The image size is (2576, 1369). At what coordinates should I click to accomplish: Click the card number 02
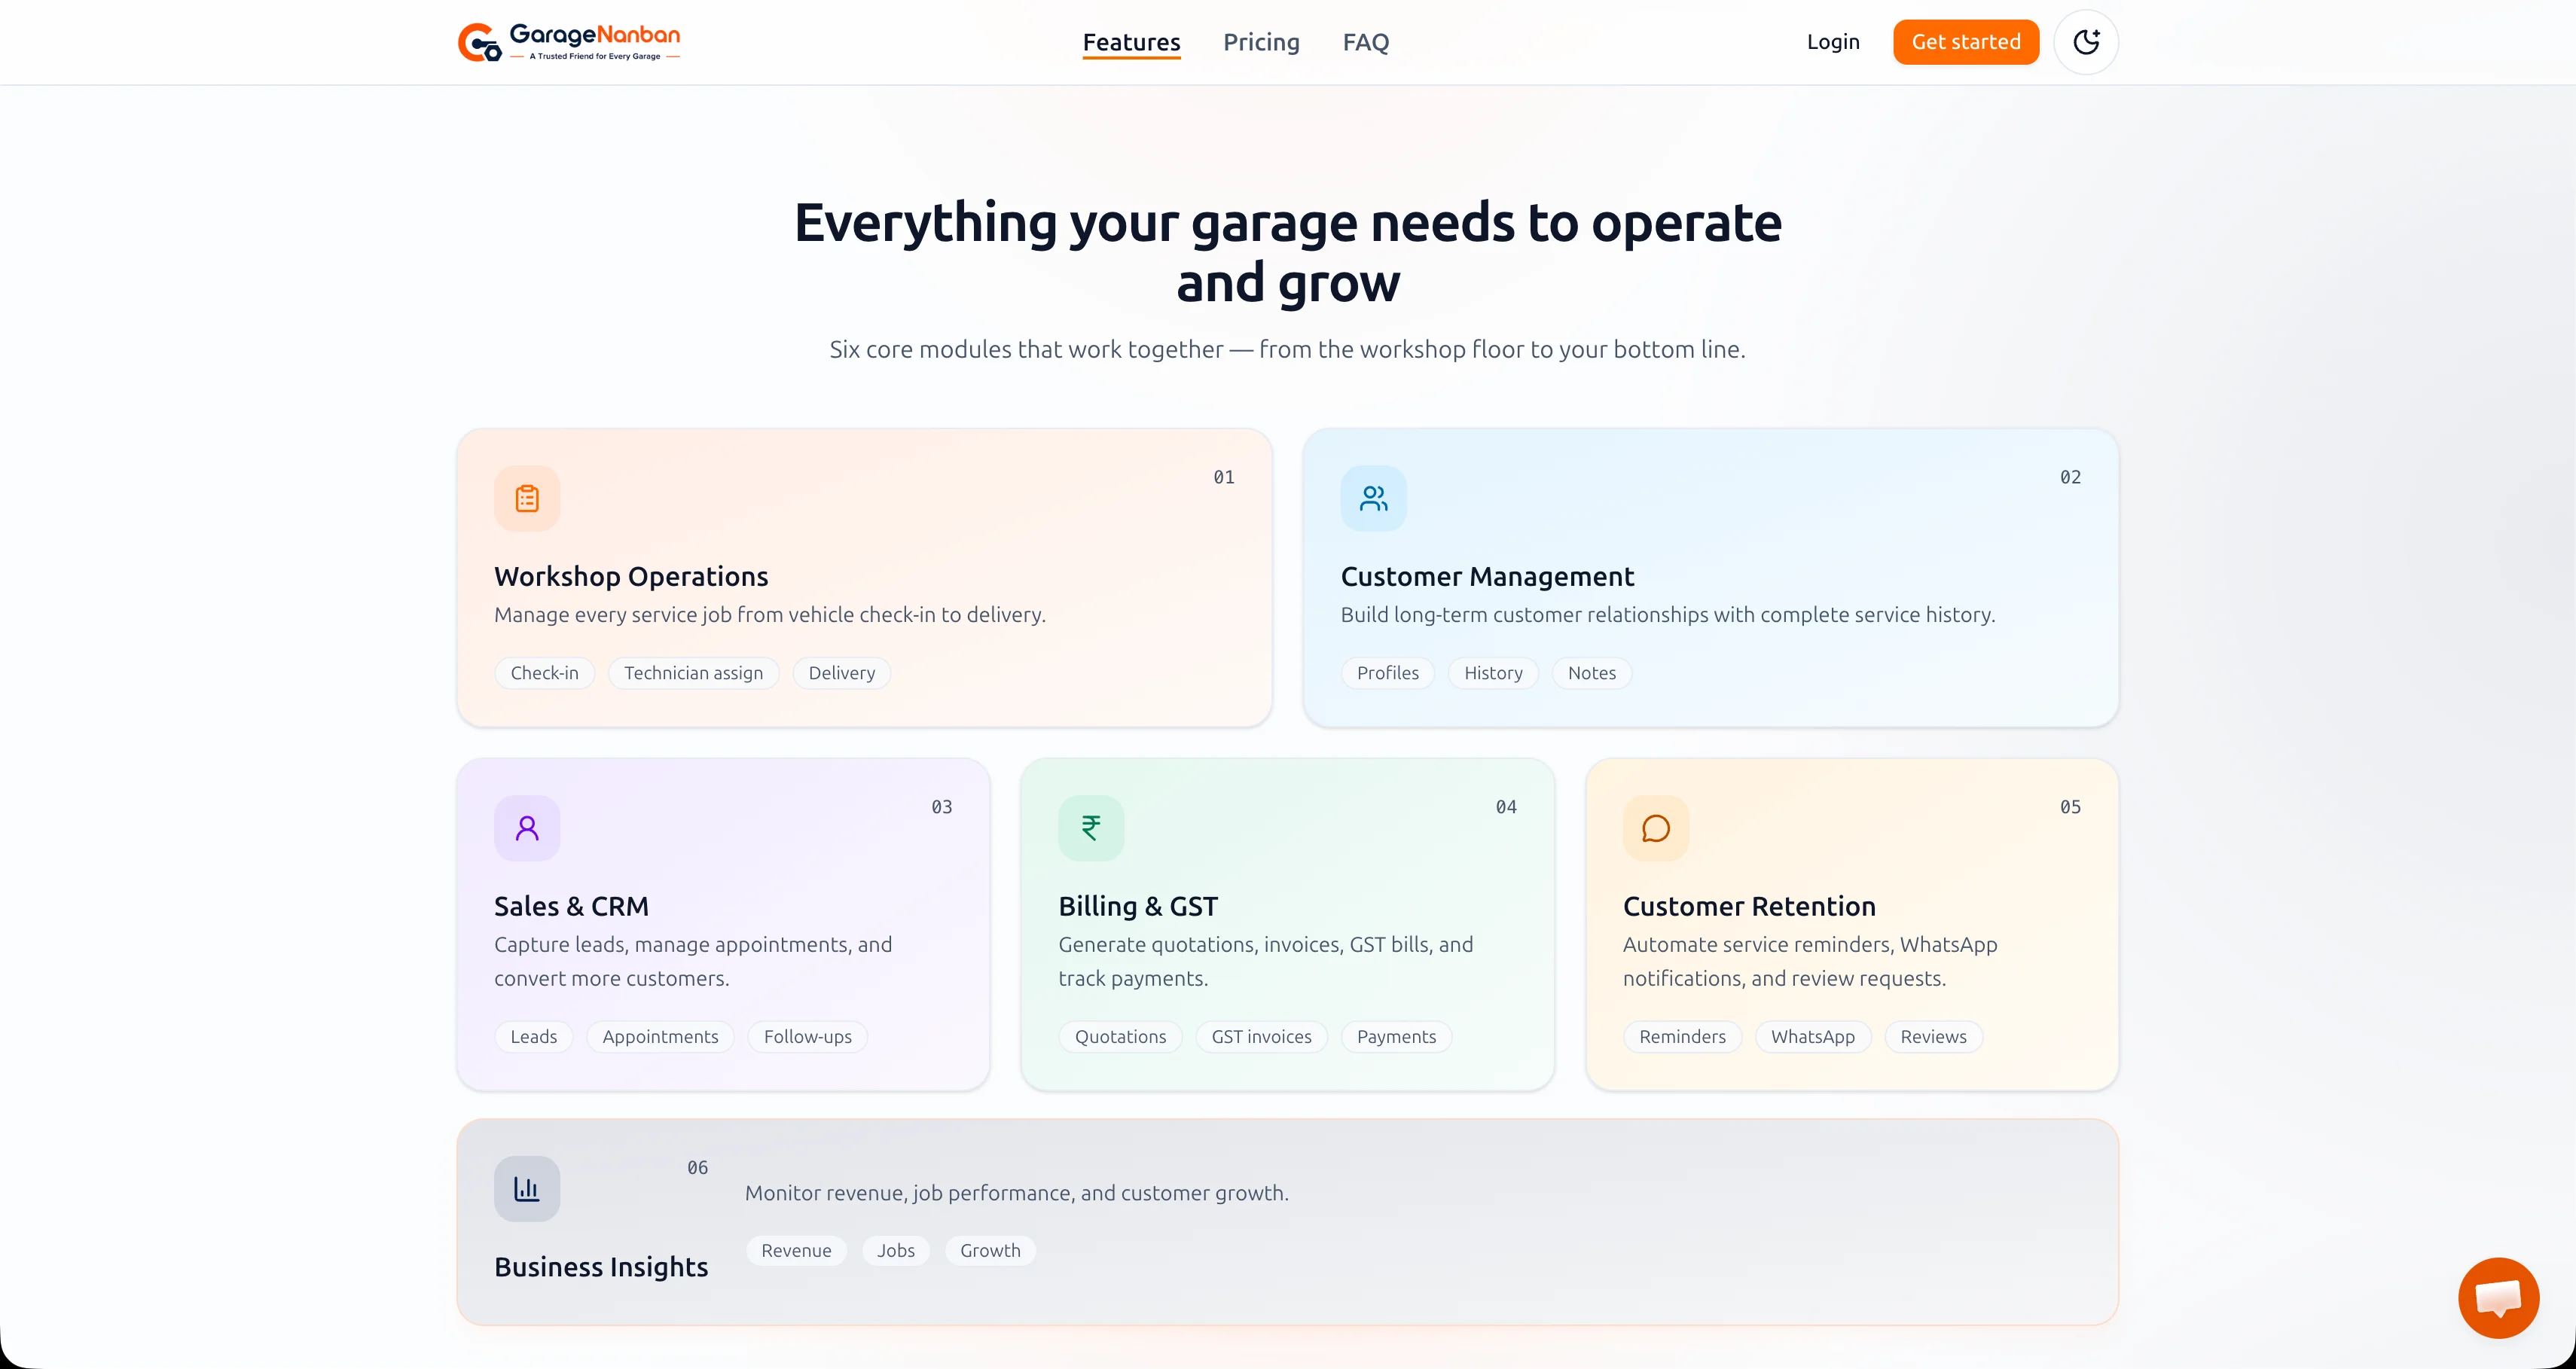(x=2070, y=478)
